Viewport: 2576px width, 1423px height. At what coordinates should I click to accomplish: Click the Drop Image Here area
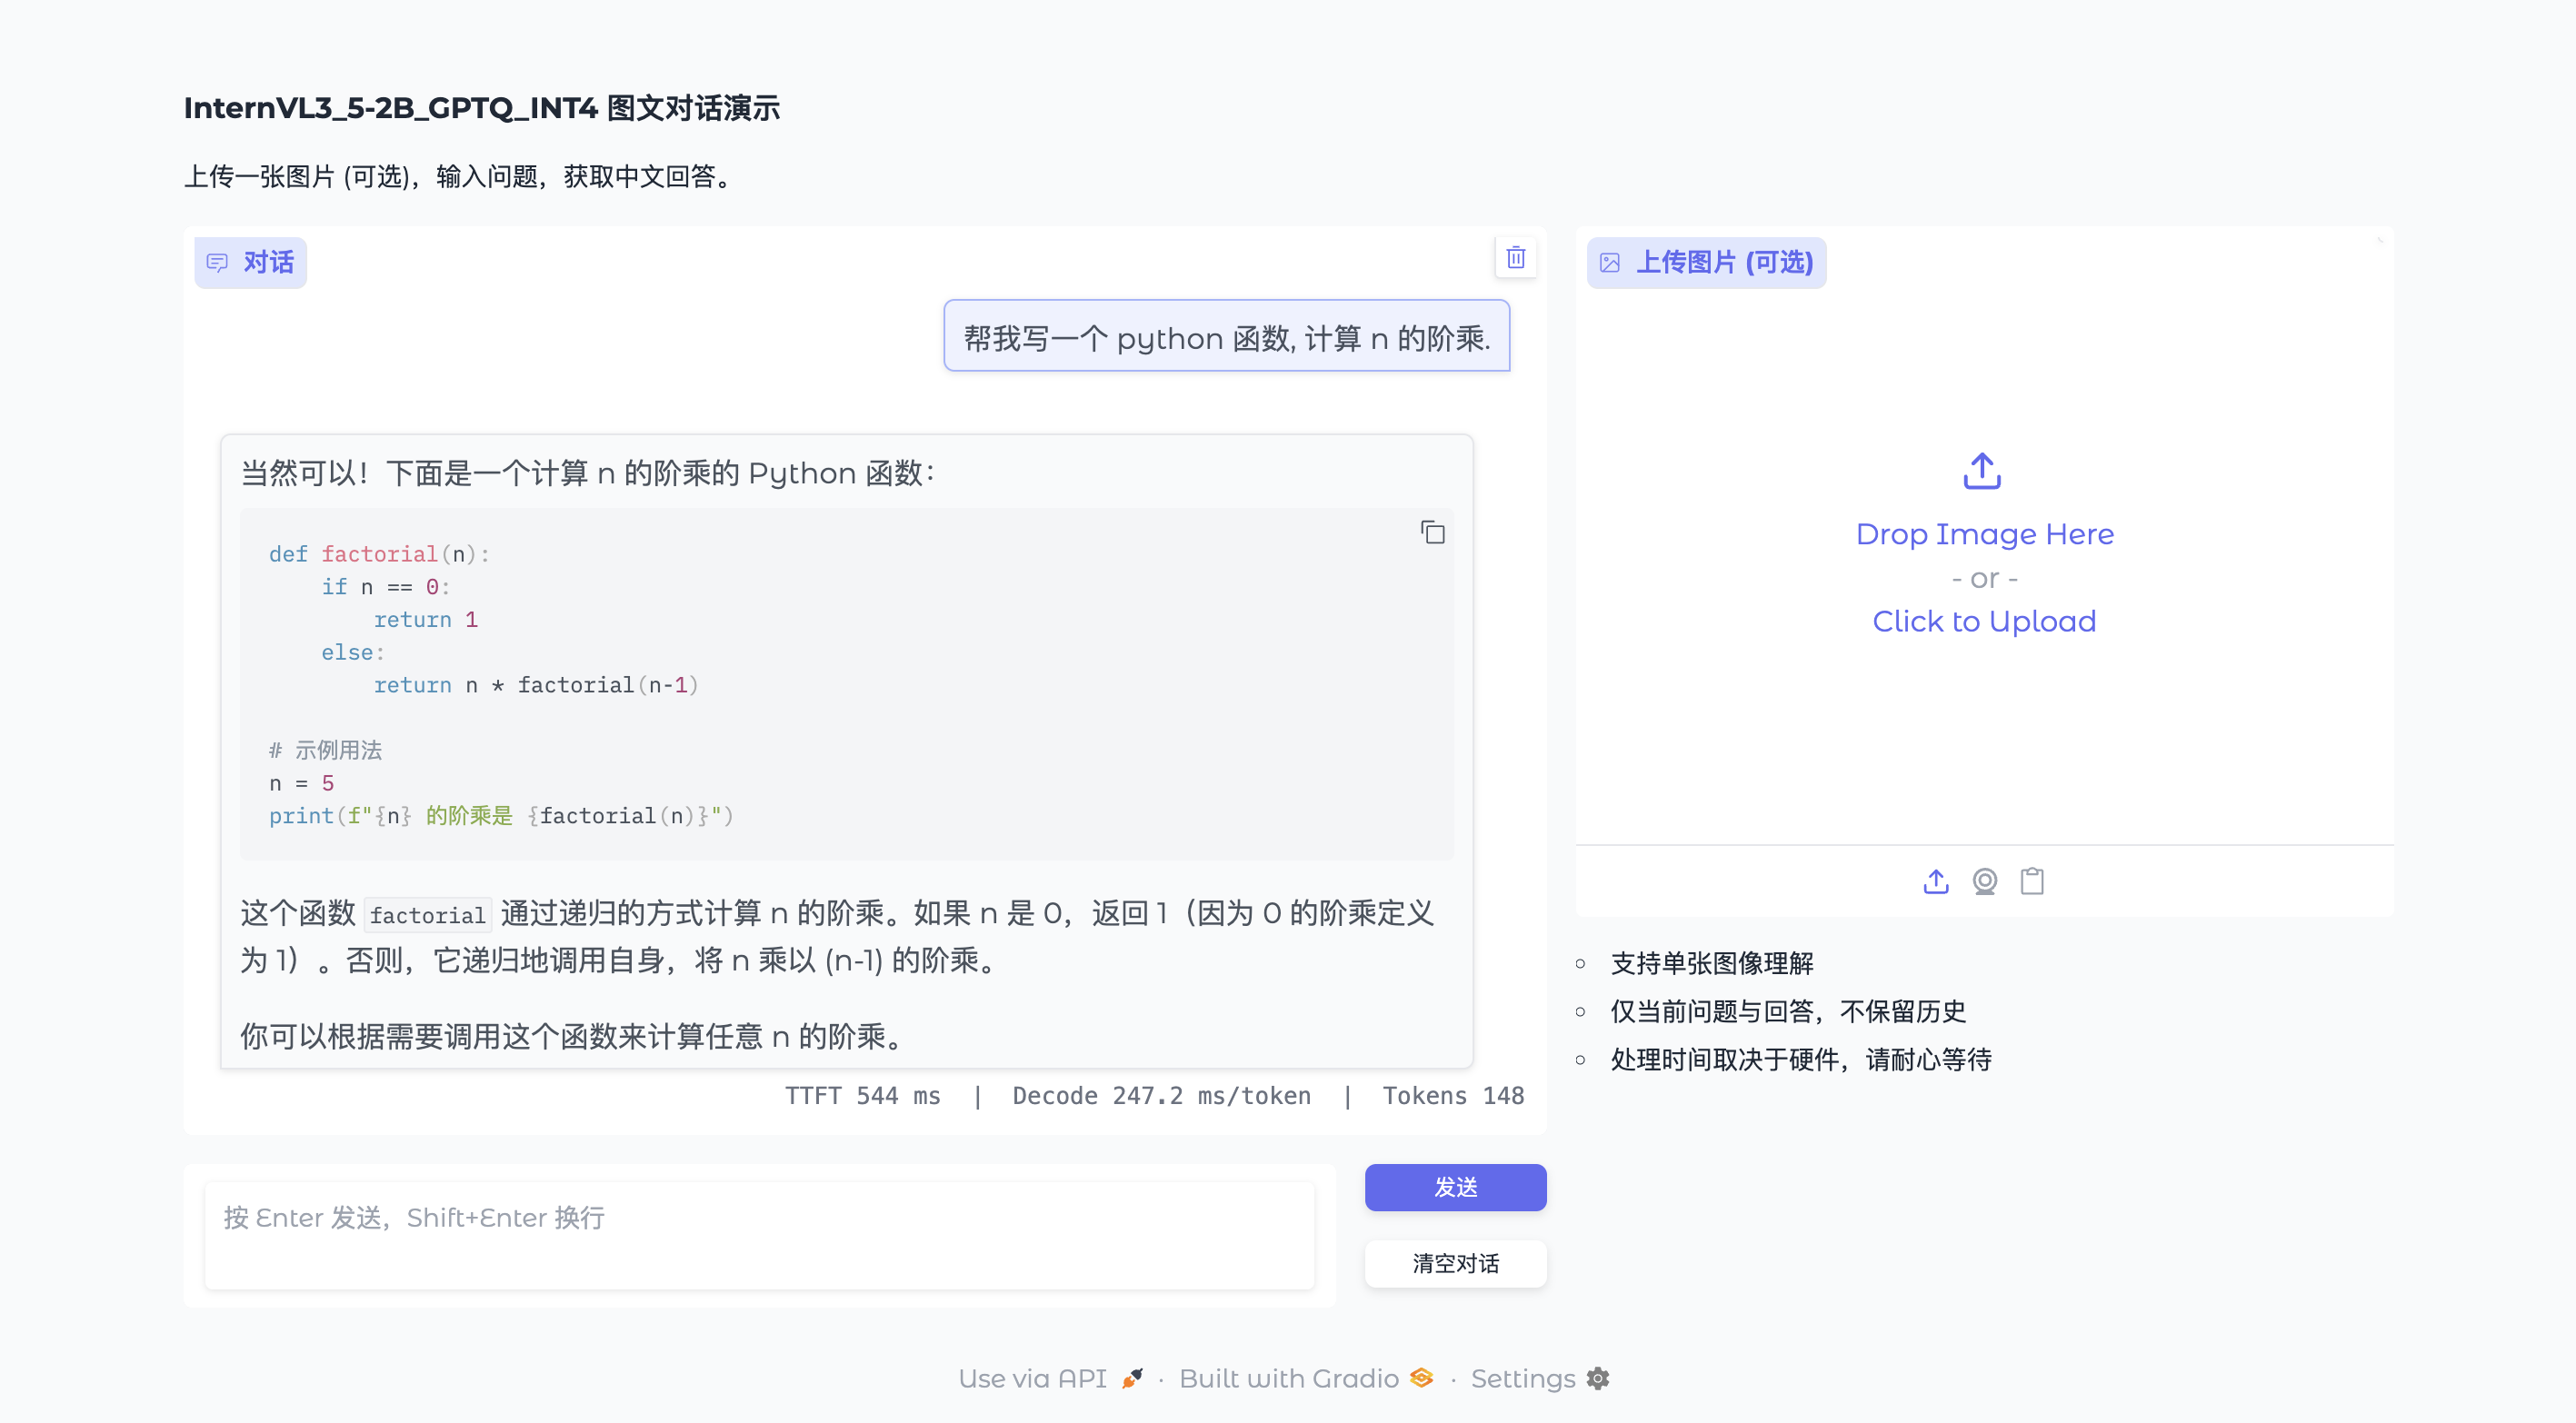click(1984, 534)
